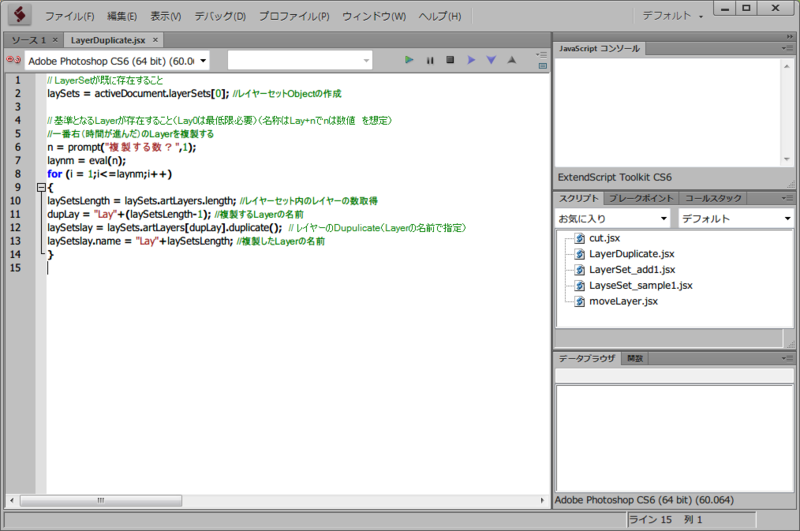Select the JavaScript コンソール tab
This screenshot has height=531, width=800.
click(599, 48)
